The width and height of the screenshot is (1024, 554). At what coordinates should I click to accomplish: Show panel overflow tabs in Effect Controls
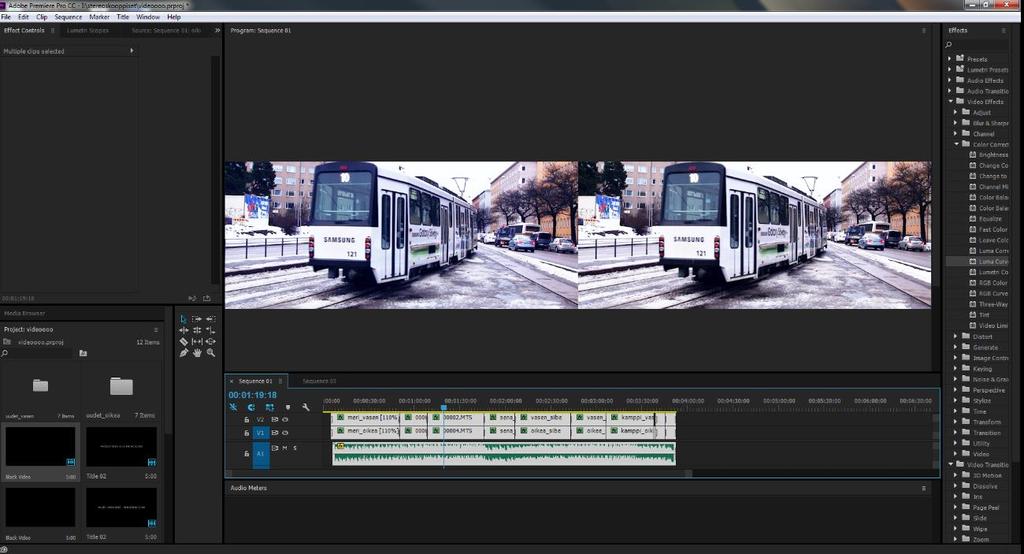[x=217, y=31]
